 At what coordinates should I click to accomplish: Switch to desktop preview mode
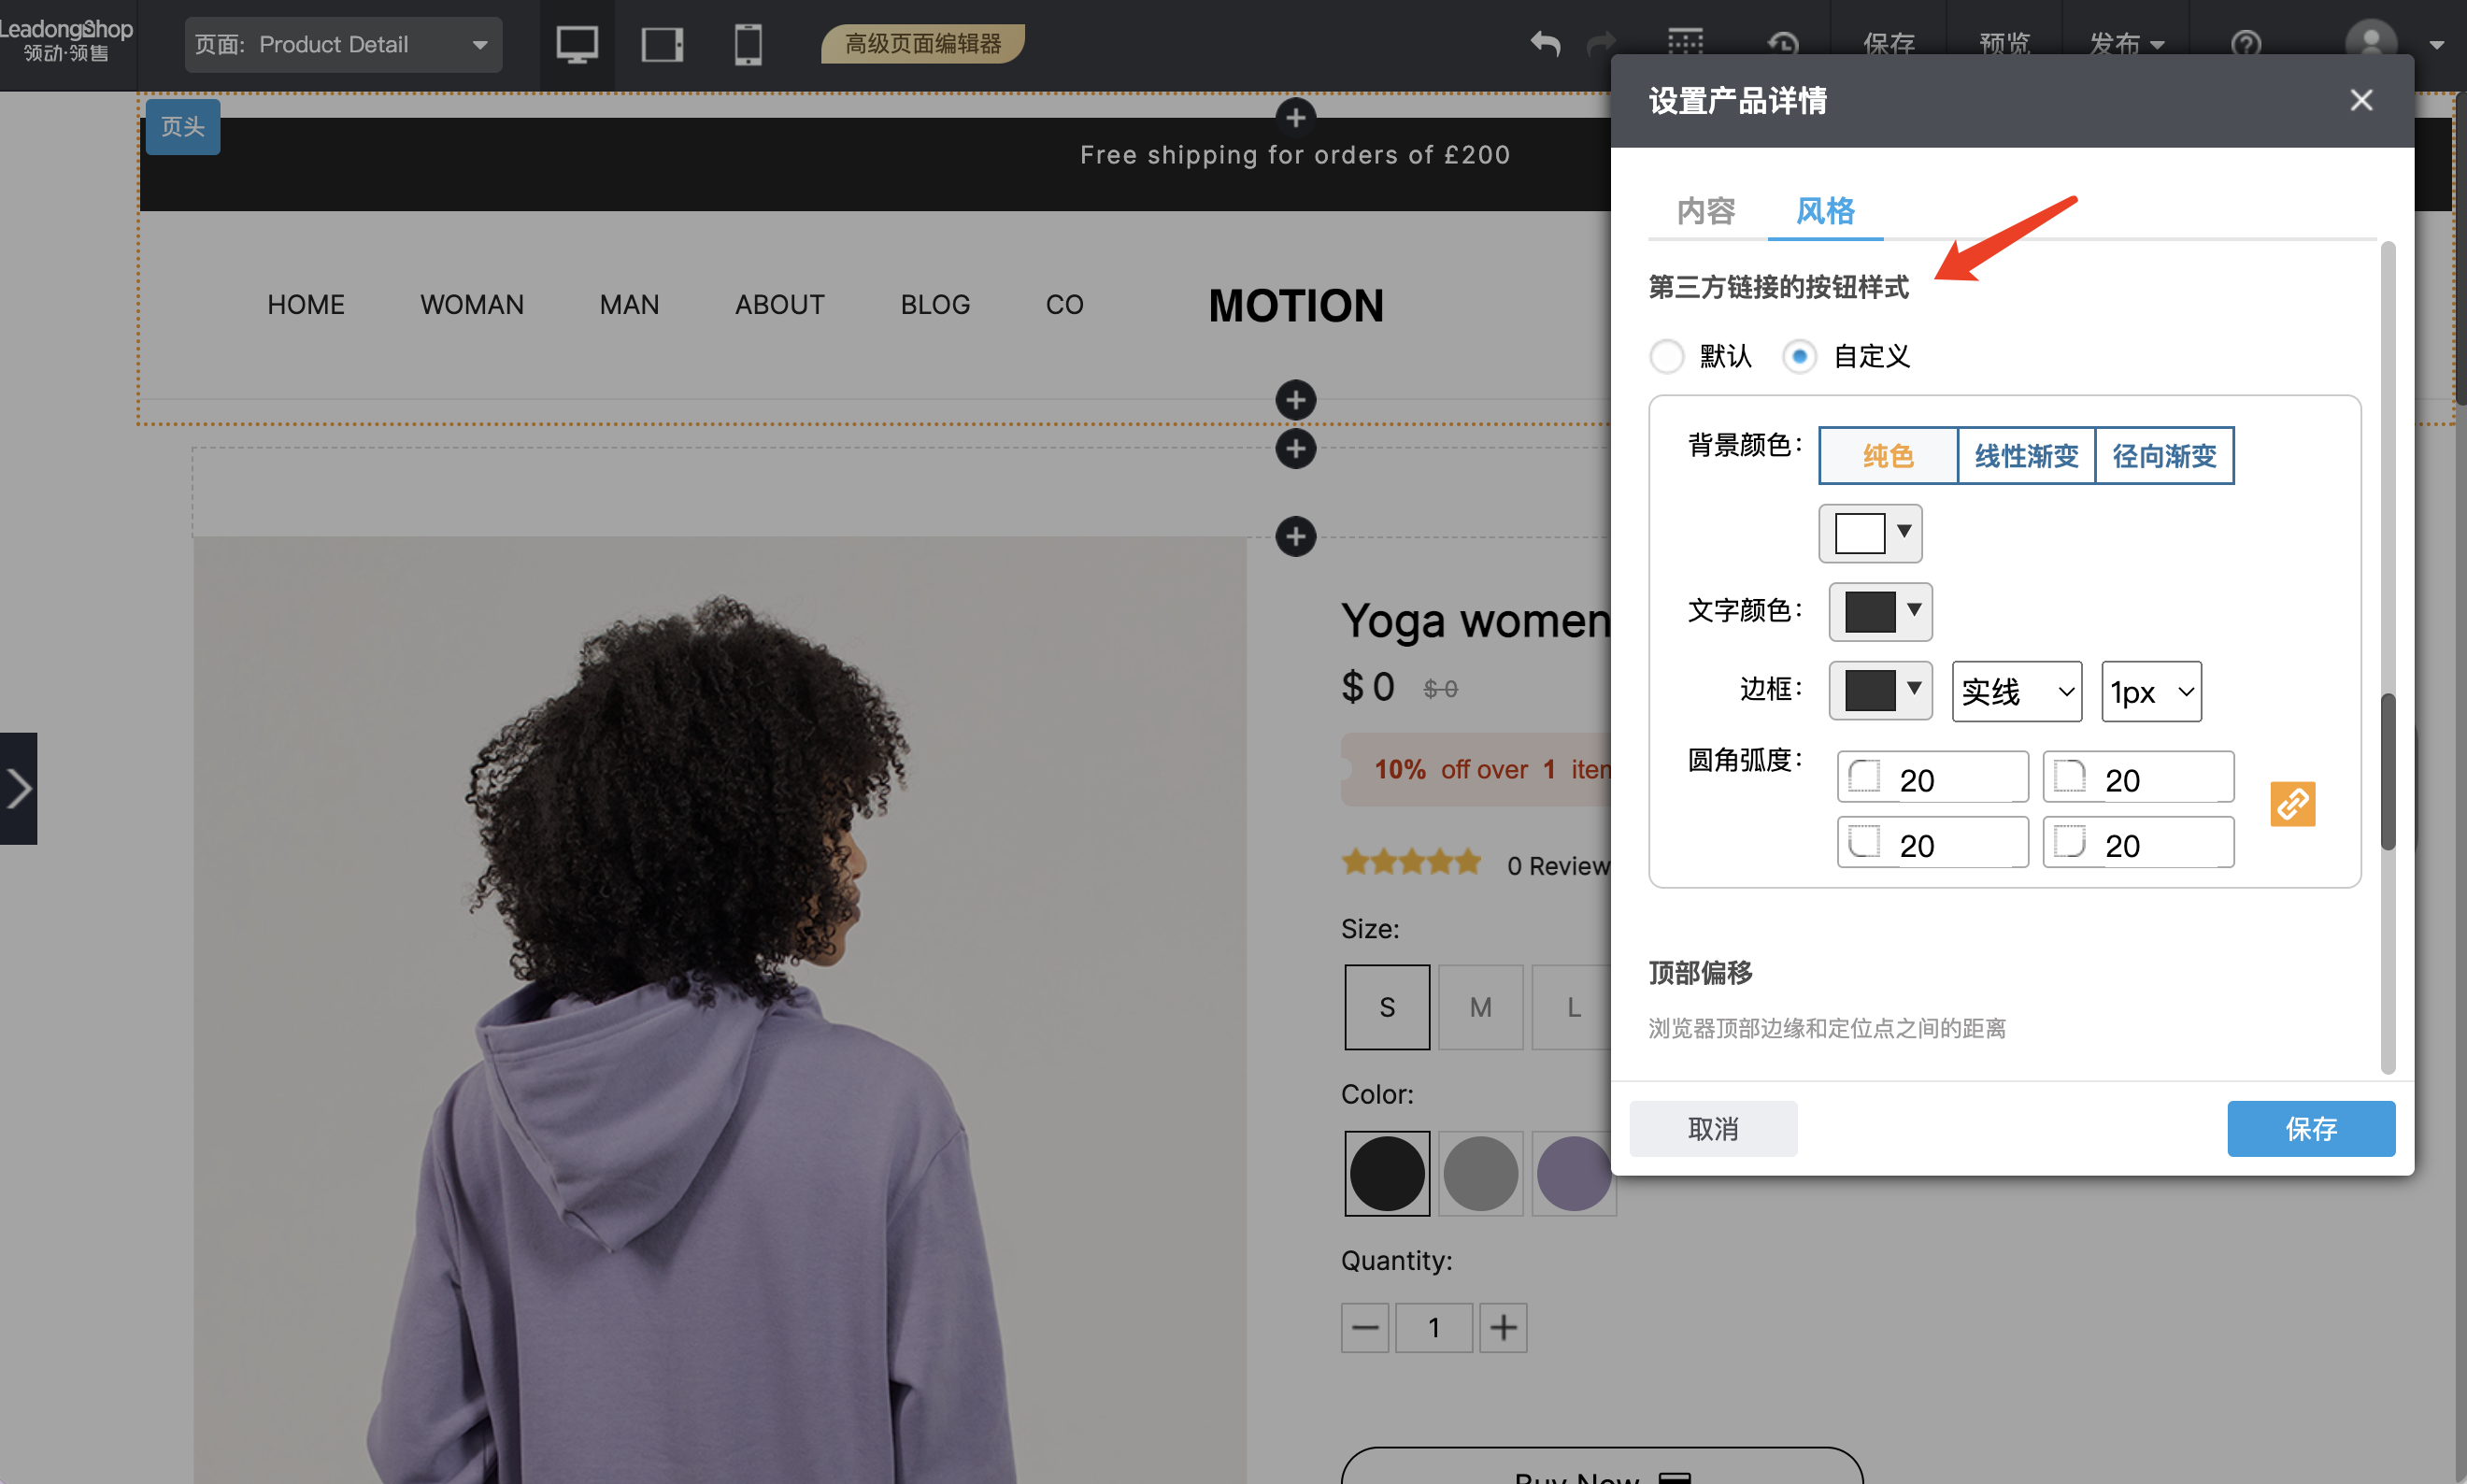[577, 44]
